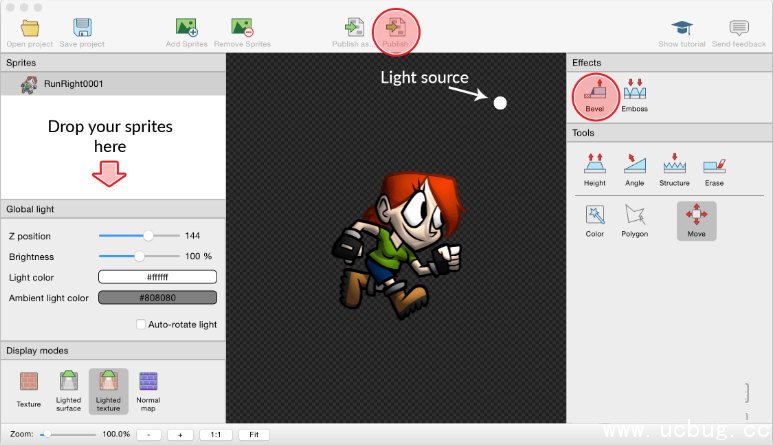Click the Open project folder icon
The width and height of the screenshot is (773, 445).
tap(30, 27)
